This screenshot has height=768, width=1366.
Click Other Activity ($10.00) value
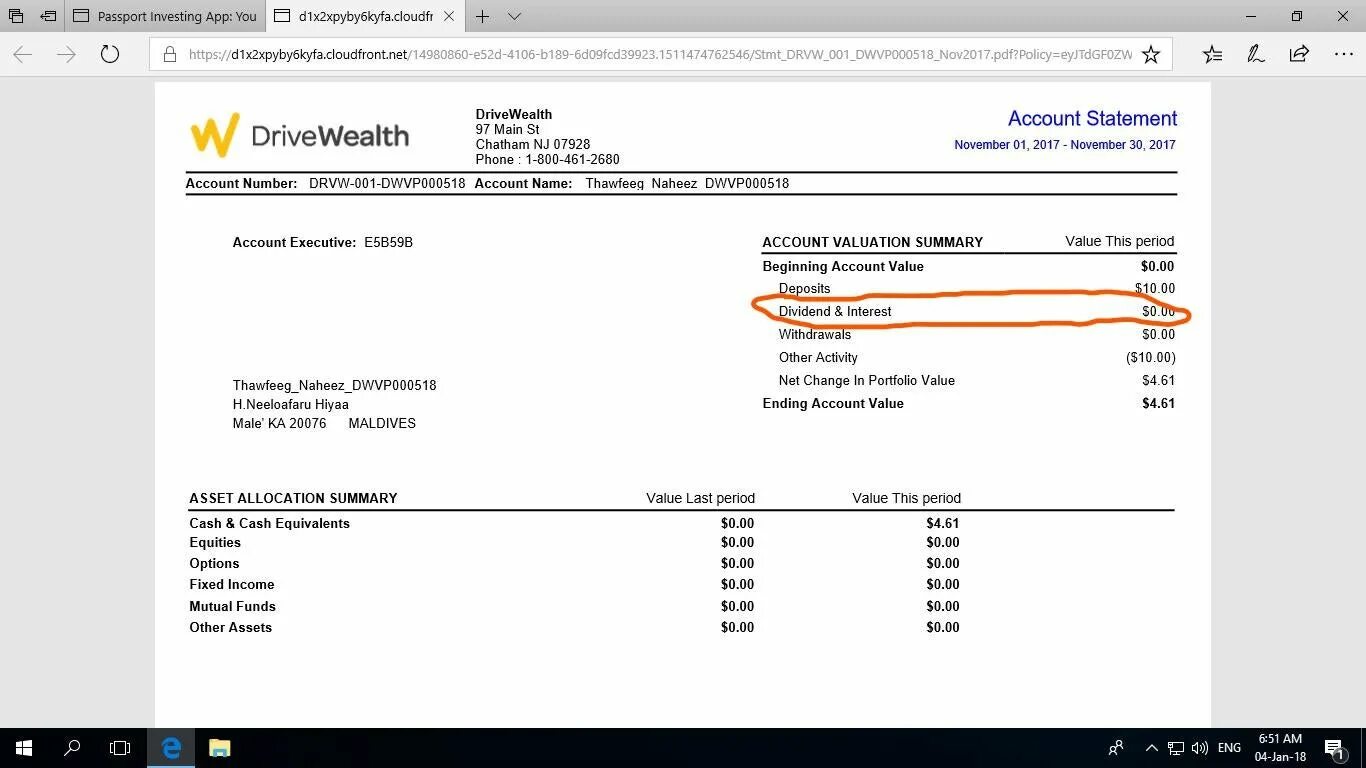click(x=1150, y=357)
